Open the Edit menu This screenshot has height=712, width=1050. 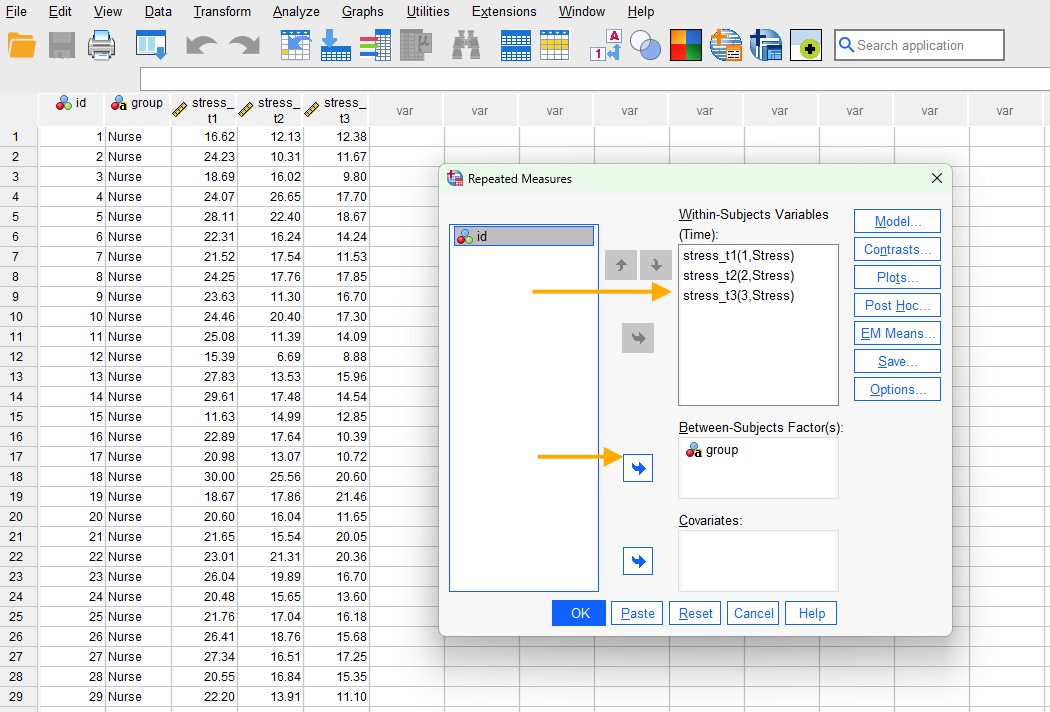point(60,11)
